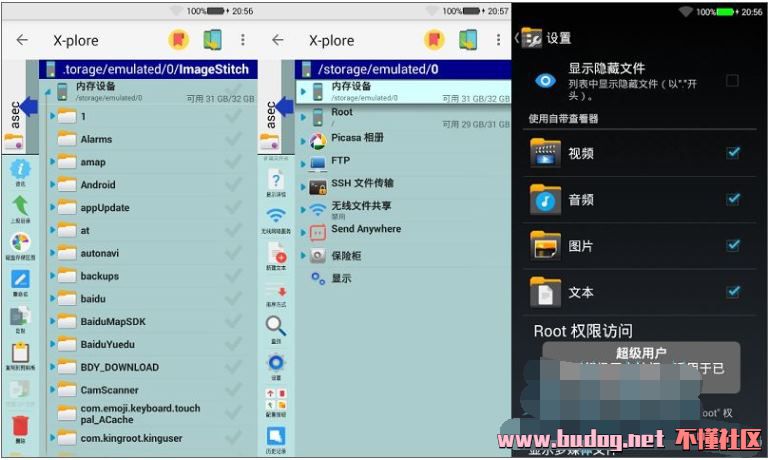Tap the settings folder icon to go back
This screenshot has height=460, width=771.
[x=531, y=37]
